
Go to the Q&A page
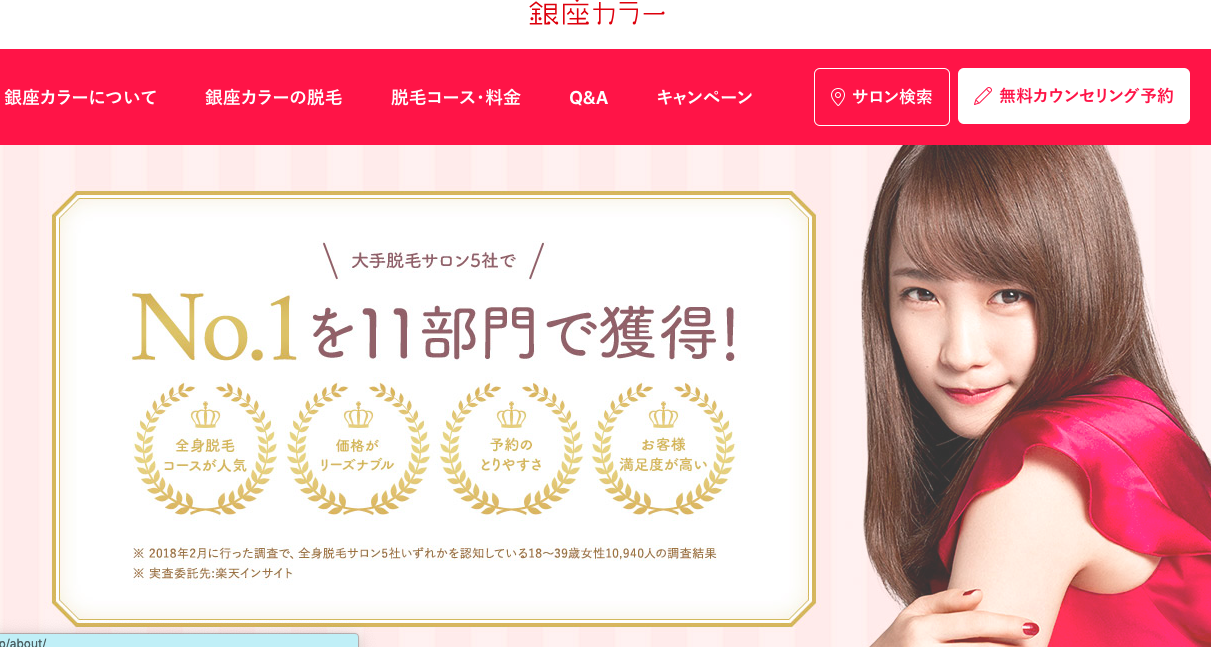588,97
